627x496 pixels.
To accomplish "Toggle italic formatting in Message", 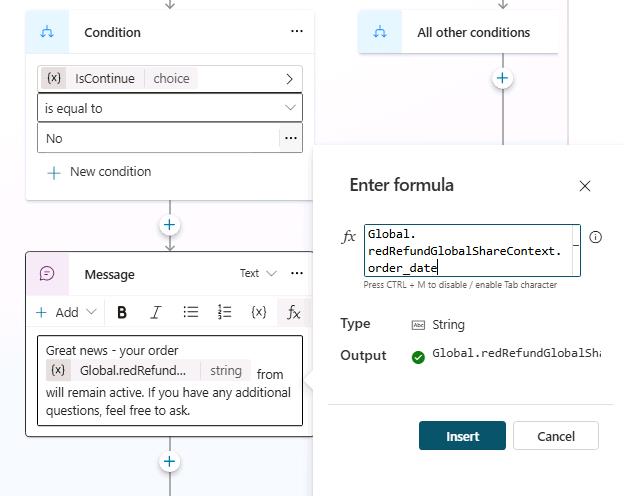I will 156,312.
